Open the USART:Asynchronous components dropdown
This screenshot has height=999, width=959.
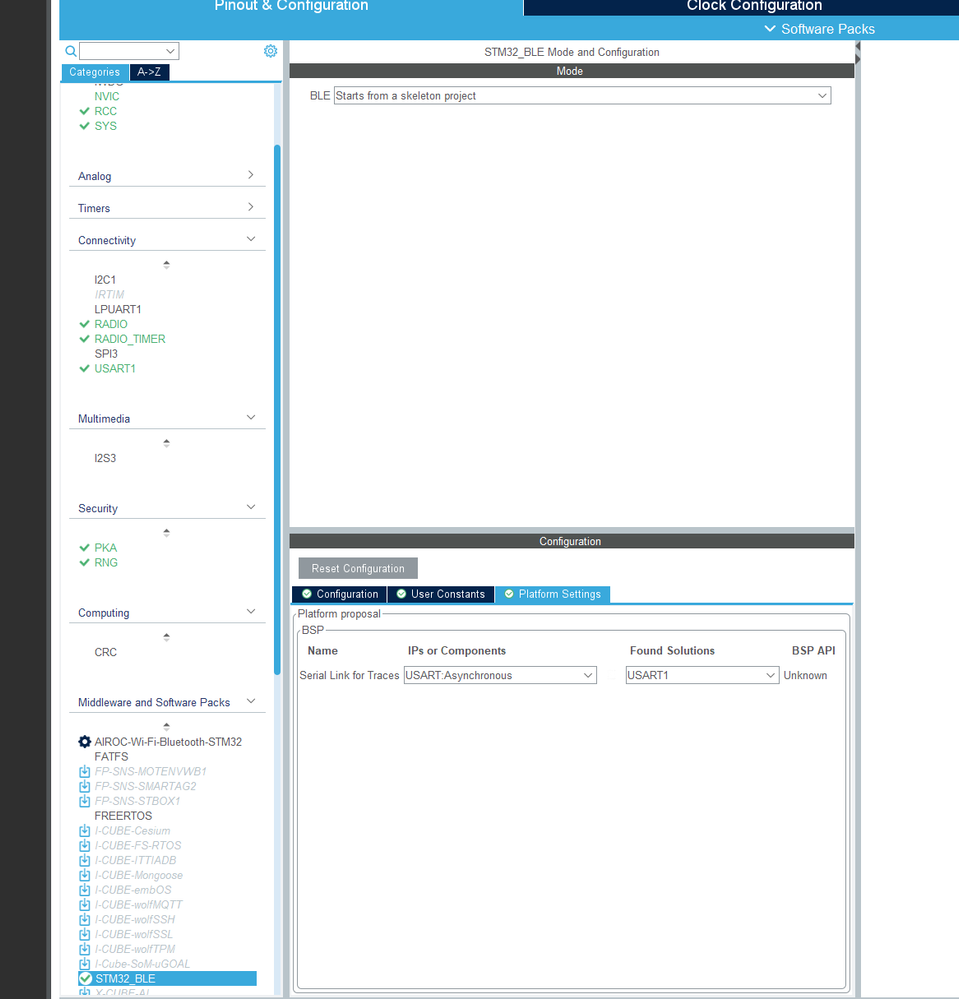point(500,675)
